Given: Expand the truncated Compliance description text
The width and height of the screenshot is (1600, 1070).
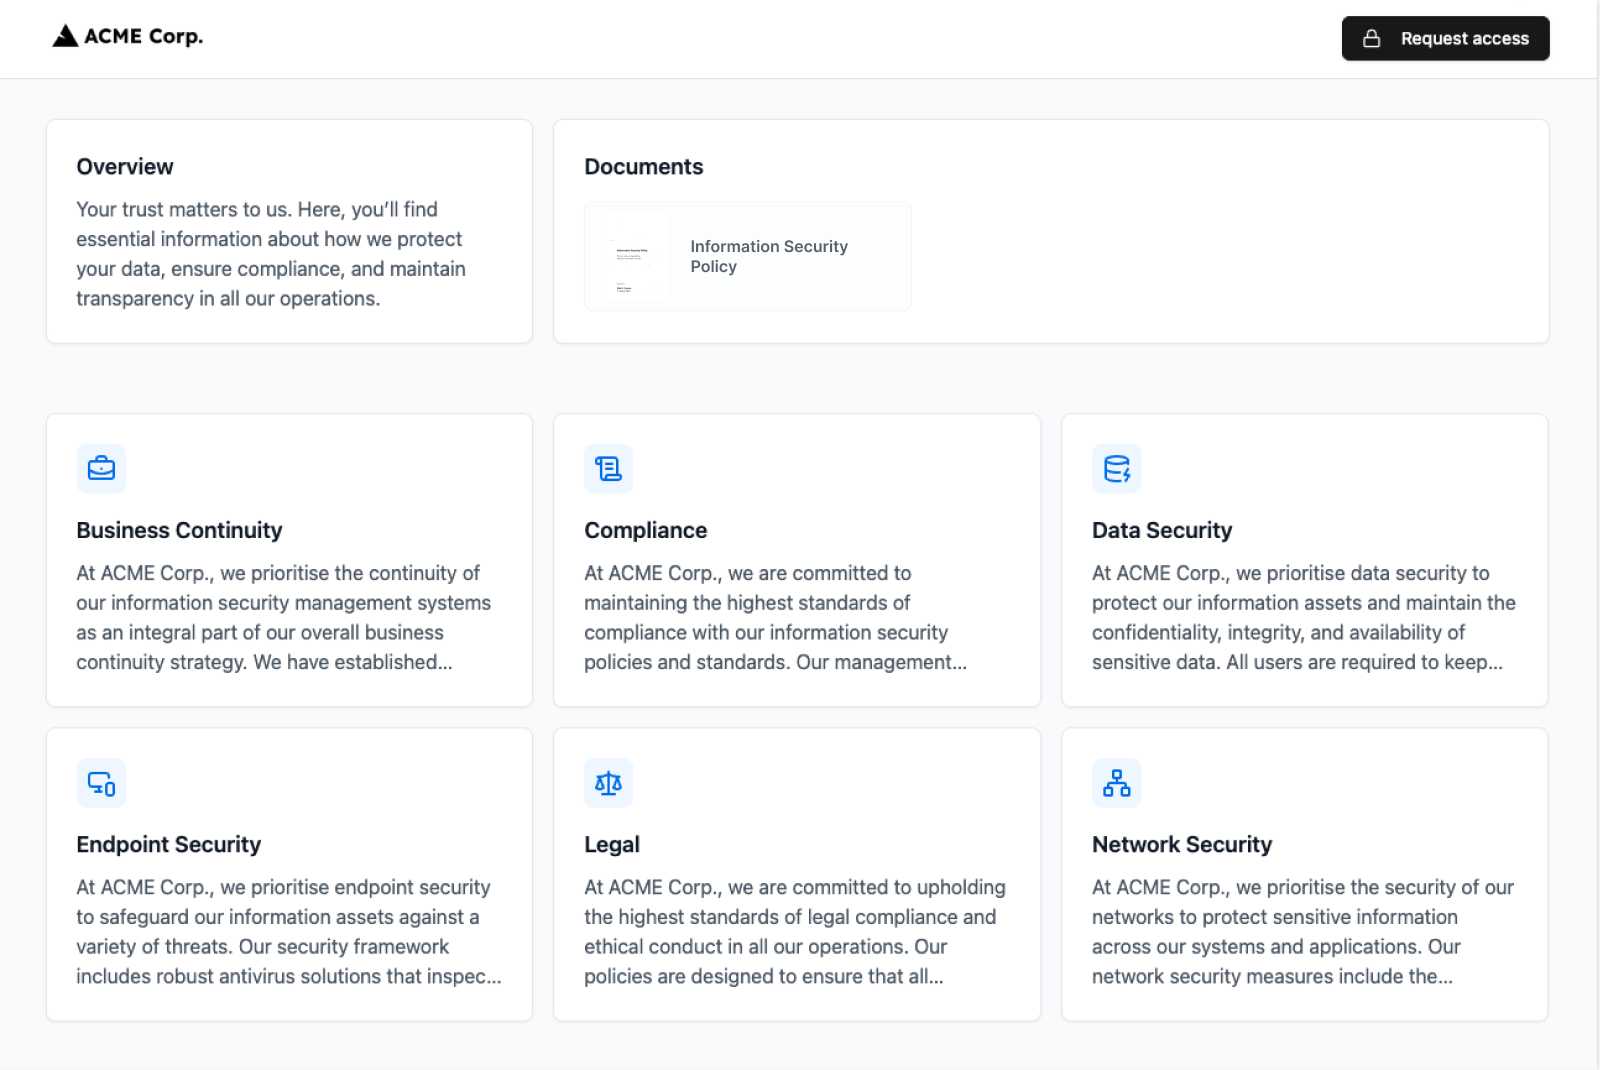Looking at the screenshot, I should [775, 617].
